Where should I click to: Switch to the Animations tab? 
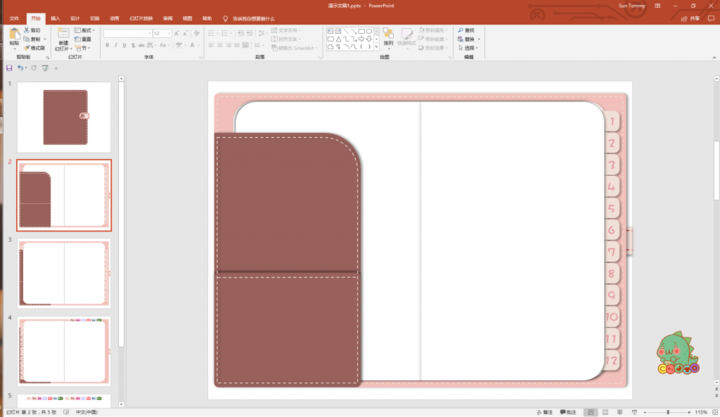[115, 18]
